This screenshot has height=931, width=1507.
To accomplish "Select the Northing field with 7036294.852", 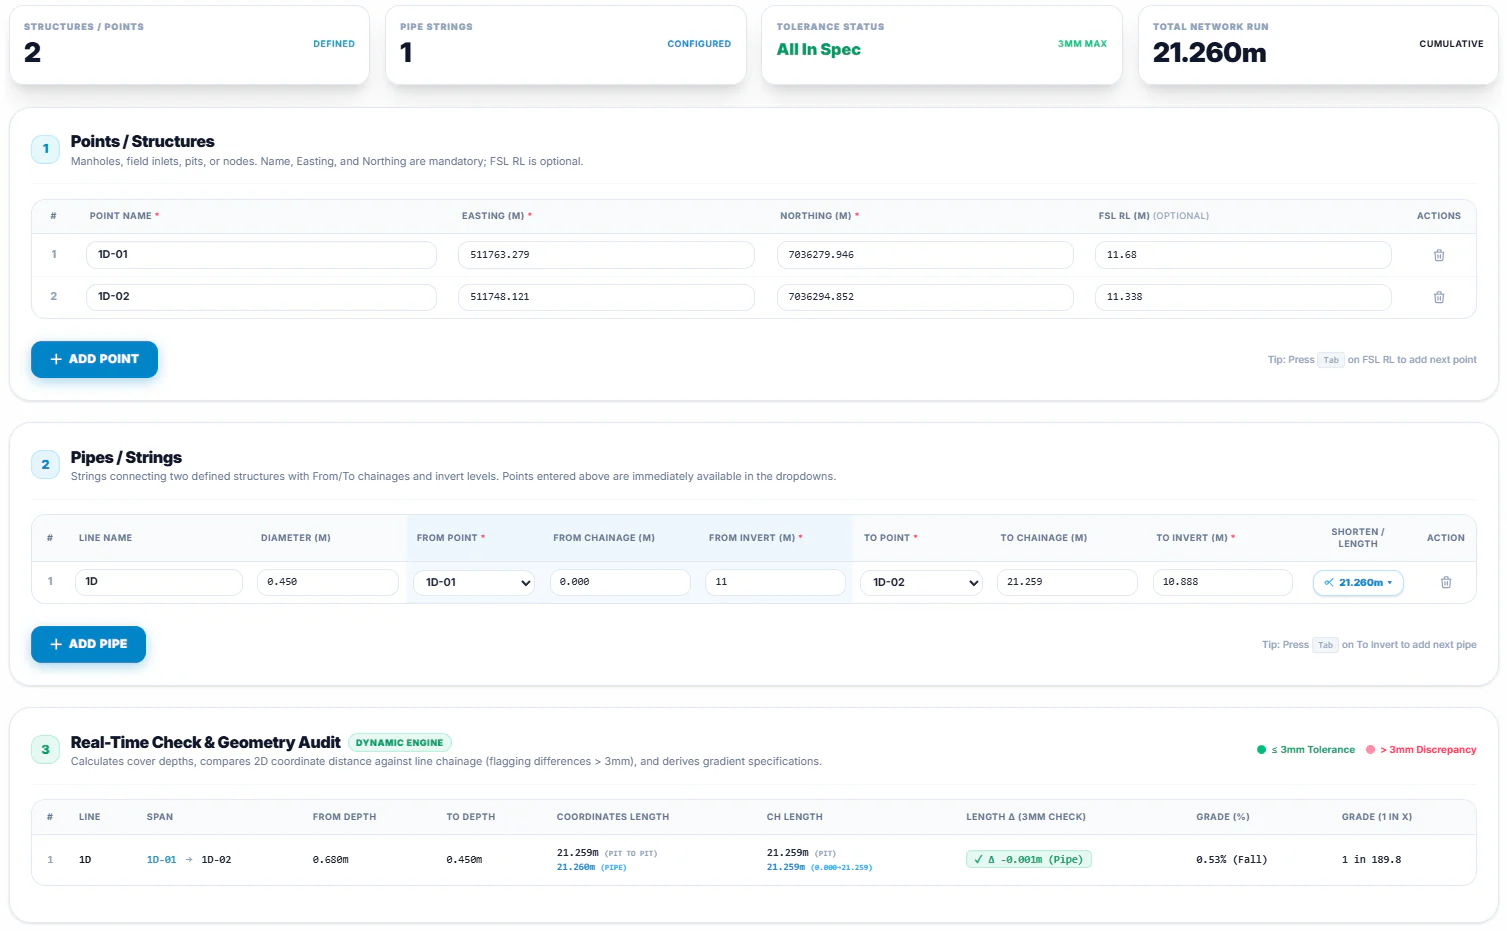I will click(x=925, y=297).
